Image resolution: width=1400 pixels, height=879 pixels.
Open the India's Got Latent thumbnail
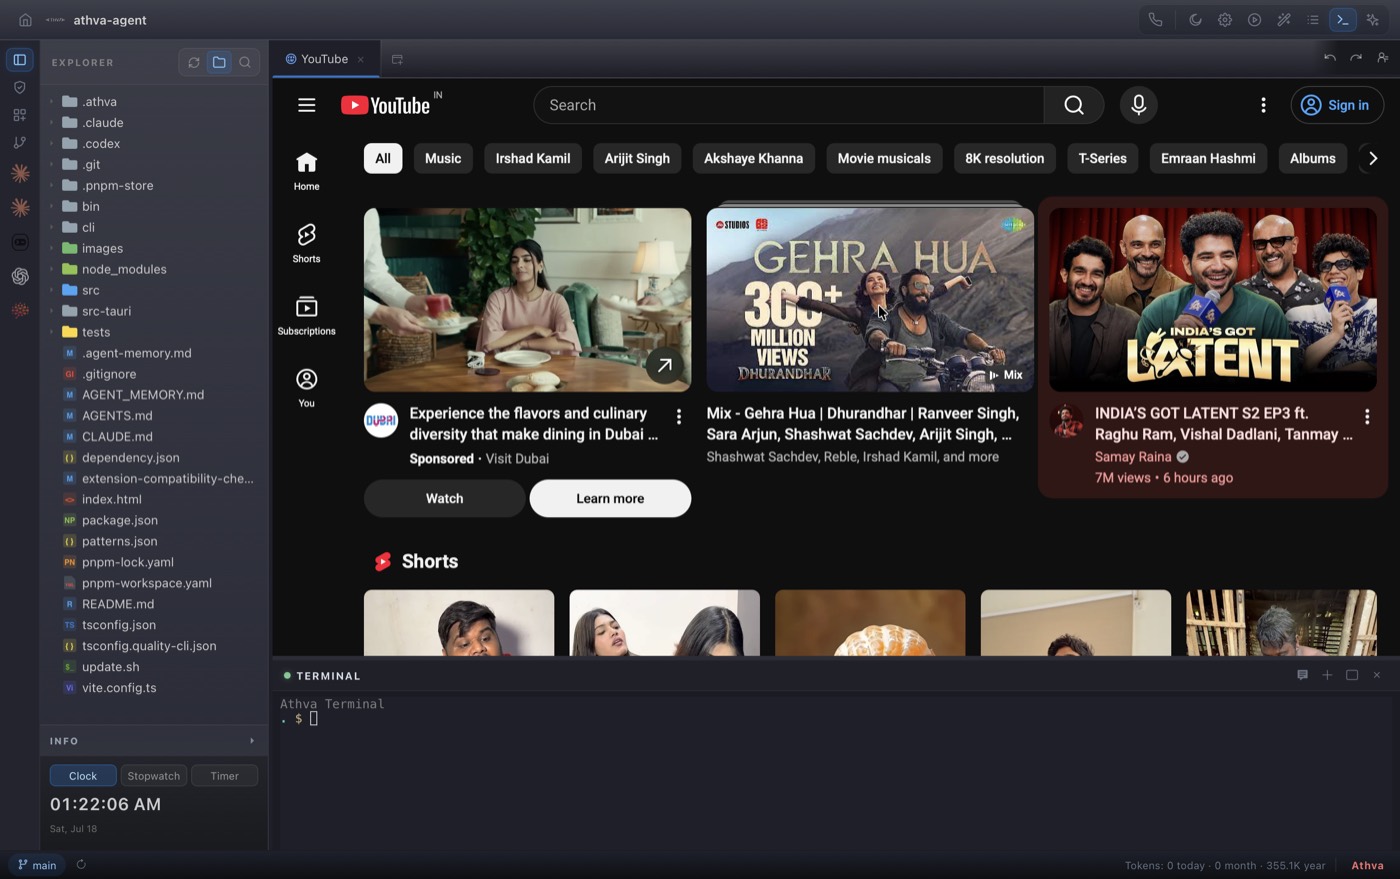click(1213, 299)
